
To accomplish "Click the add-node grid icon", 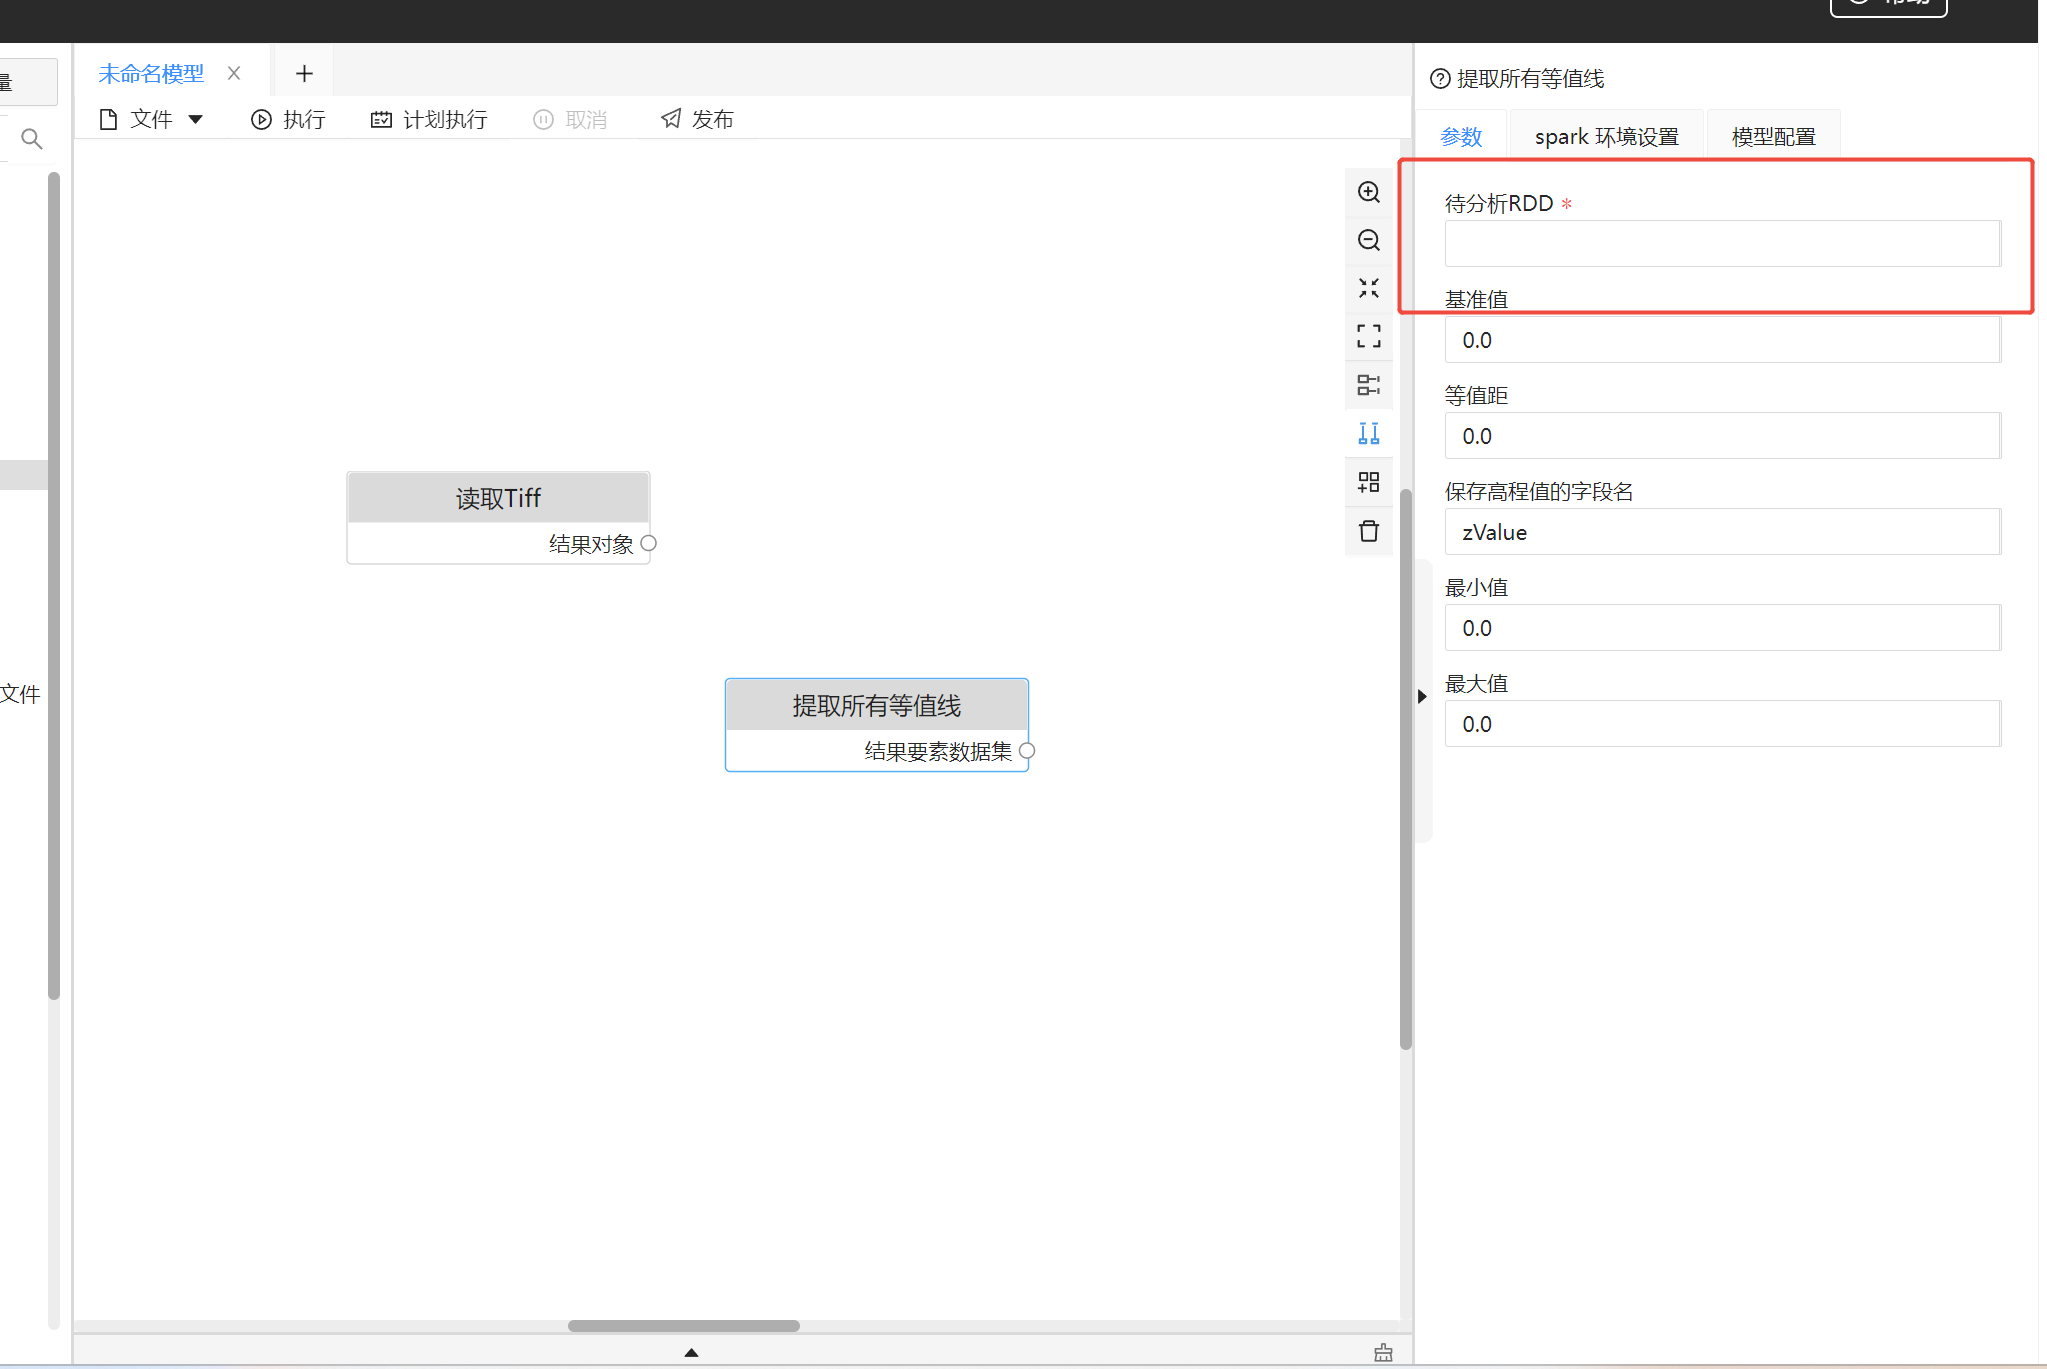I will point(1368,482).
